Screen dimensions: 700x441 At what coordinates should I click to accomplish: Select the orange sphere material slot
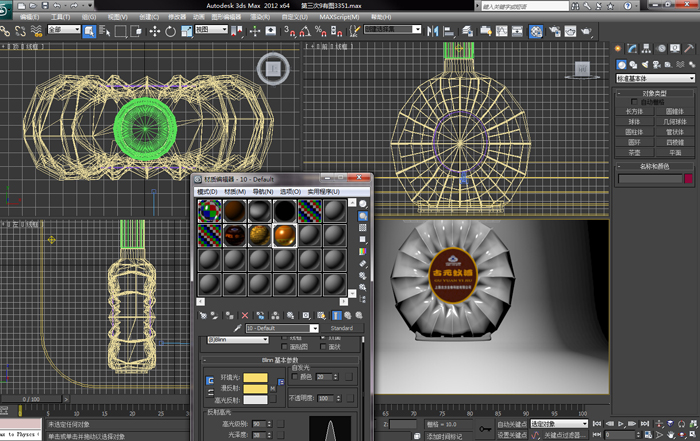(286, 235)
